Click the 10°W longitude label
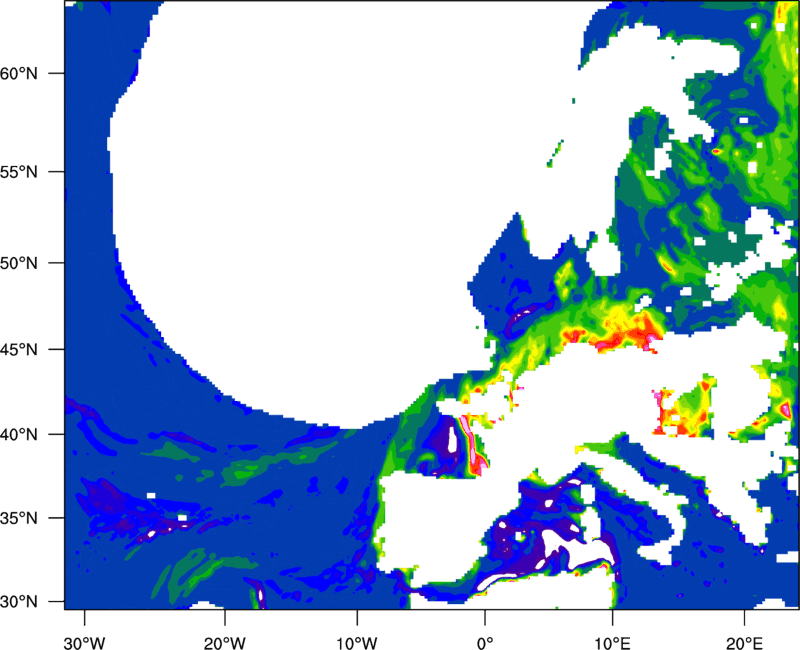The width and height of the screenshot is (800, 650). coord(357,643)
